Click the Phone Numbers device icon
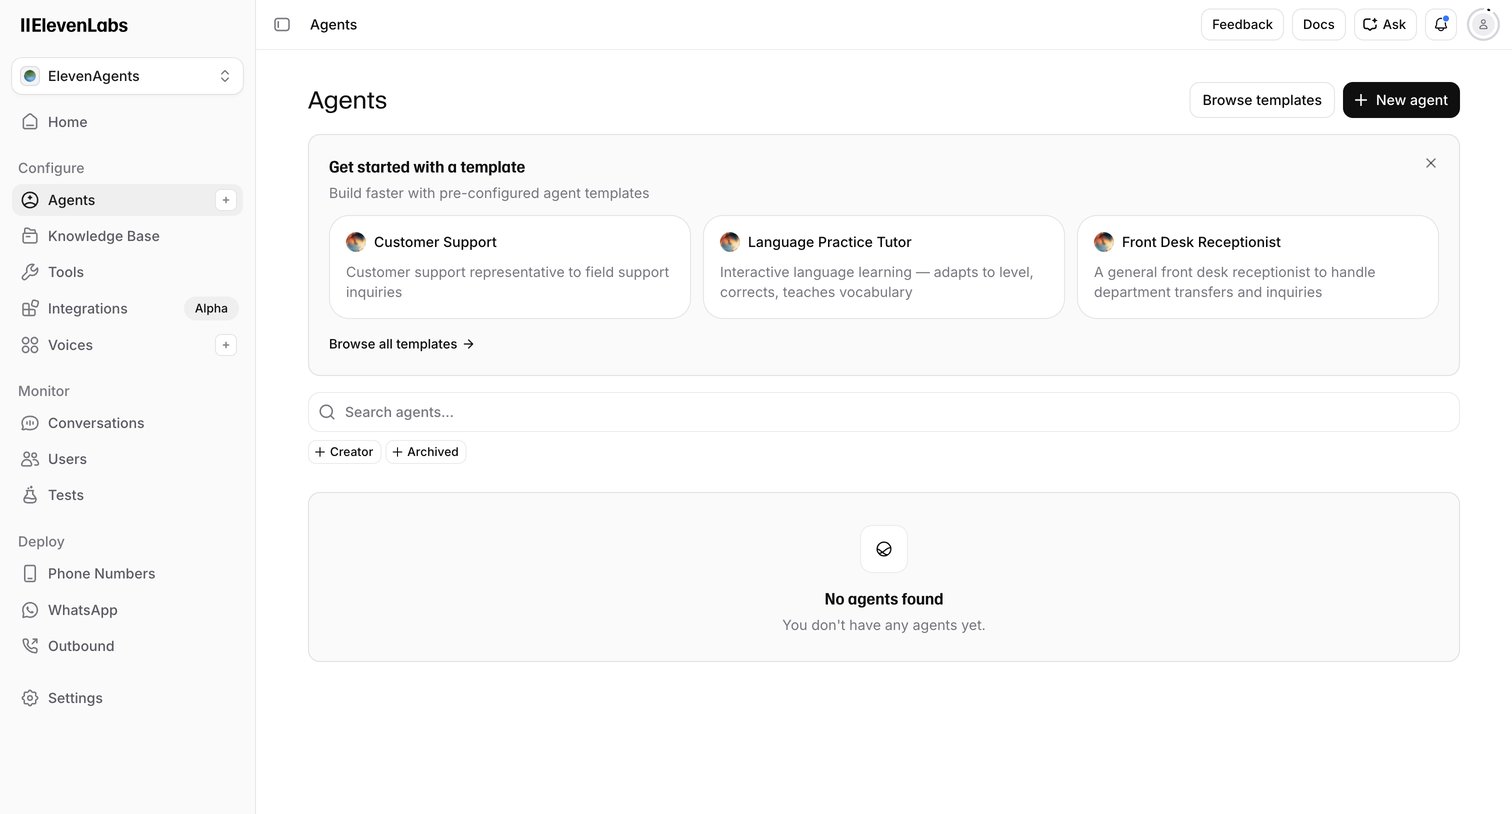This screenshot has height=814, width=1512. coord(30,574)
